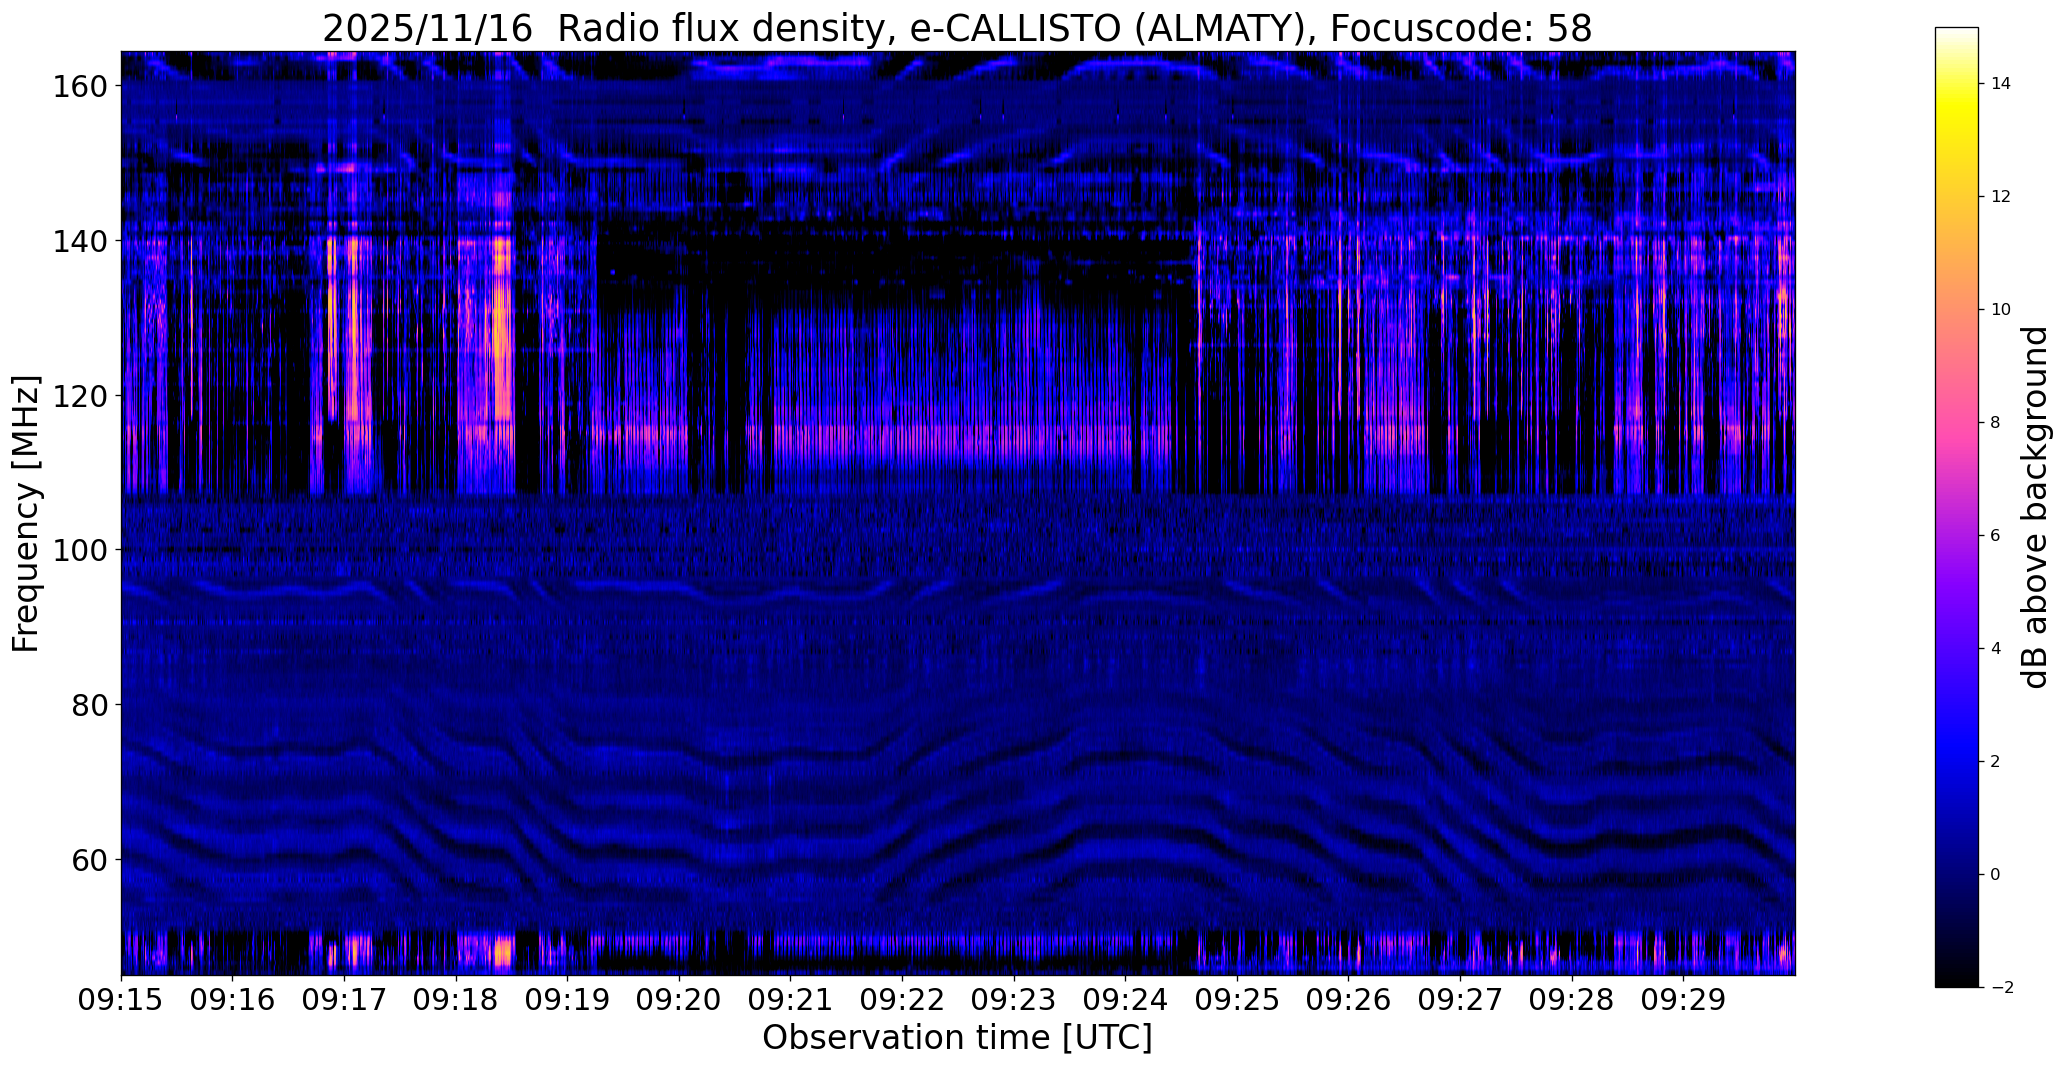Click the 100 frequency tick label
Screen dimensions: 2066x1067
pos(80,550)
